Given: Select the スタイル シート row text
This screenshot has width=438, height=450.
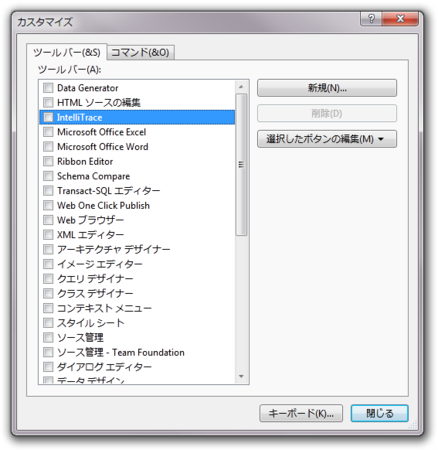Looking at the screenshot, I should tap(91, 323).
